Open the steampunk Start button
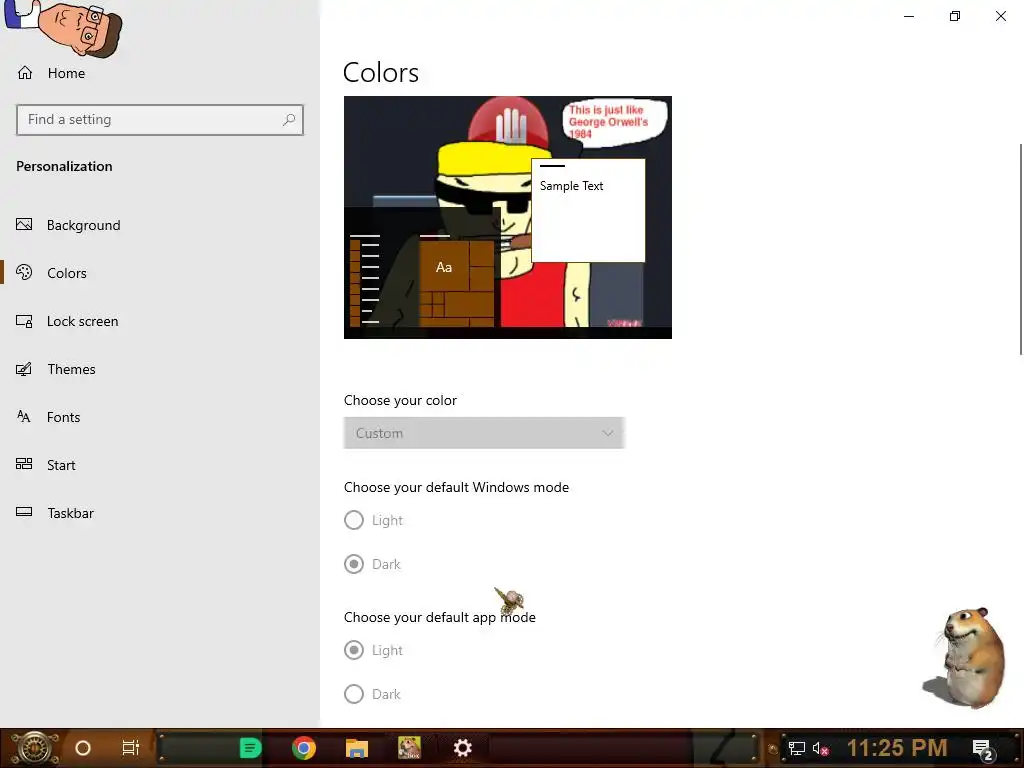This screenshot has height=768, width=1024. coord(34,748)
